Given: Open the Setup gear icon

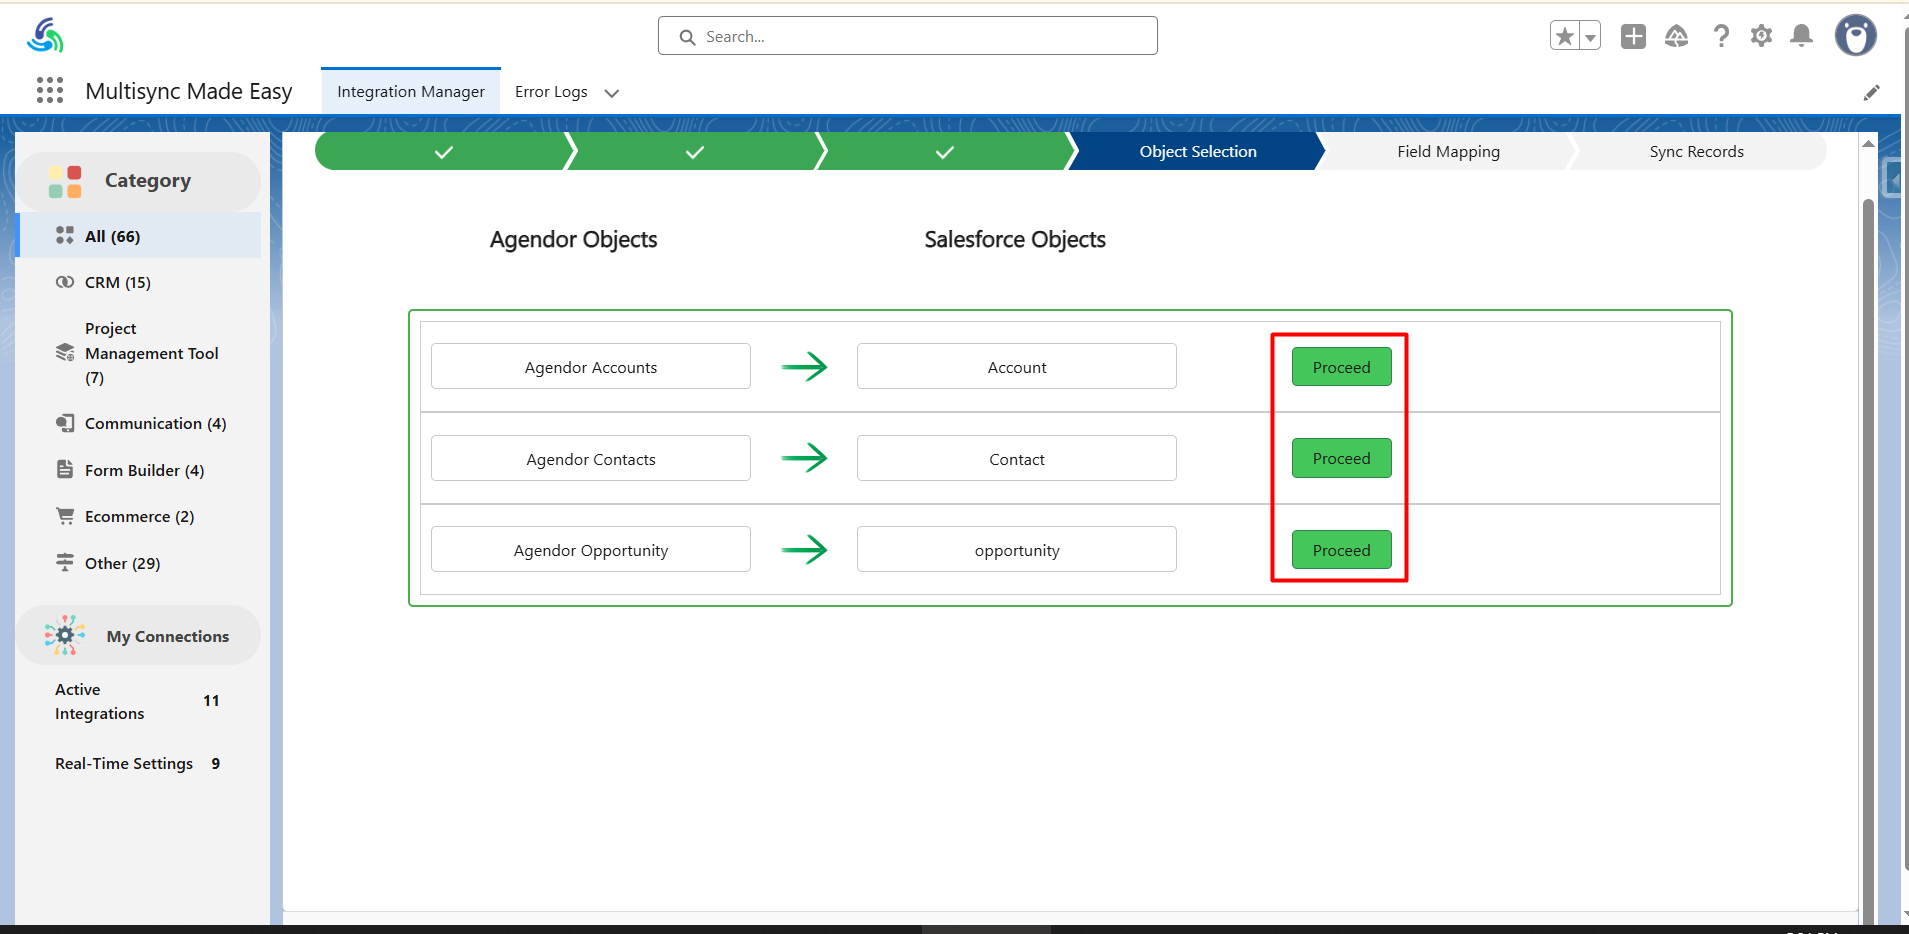Looking at the screenshot, I should pyautogui.click(x=1761, y=37).
